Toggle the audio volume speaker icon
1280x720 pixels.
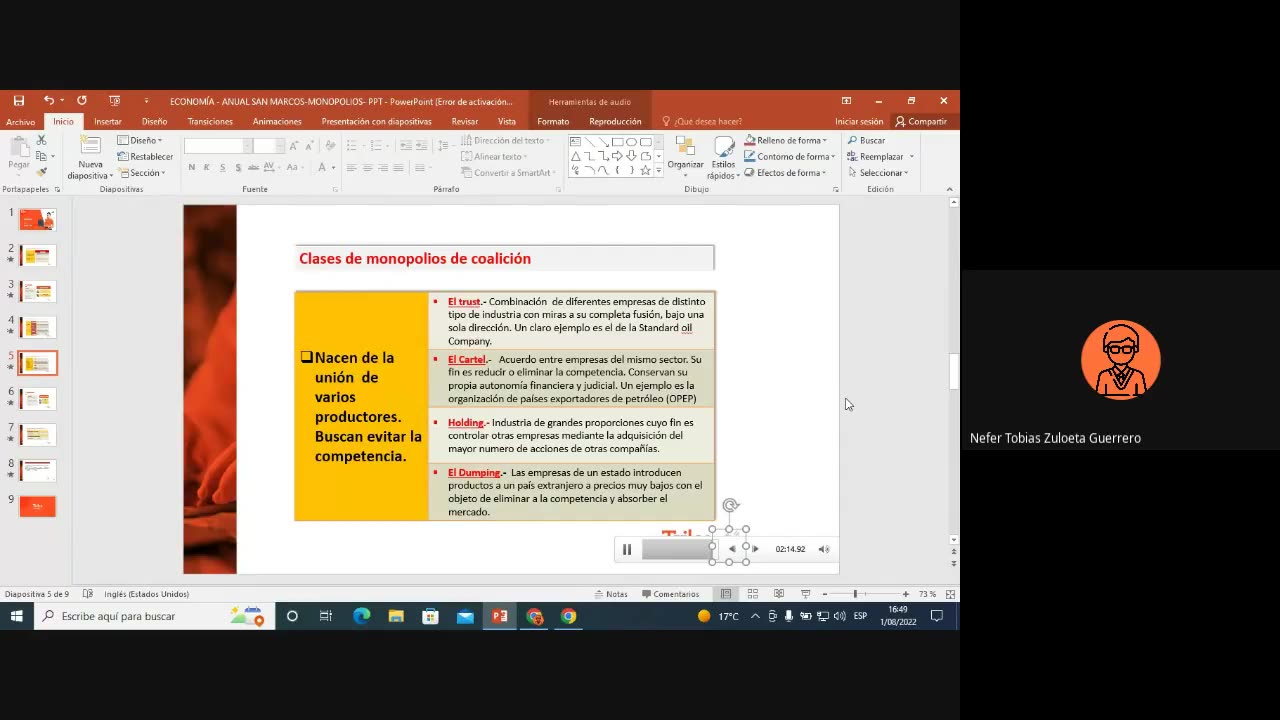(x=824, y=549)
